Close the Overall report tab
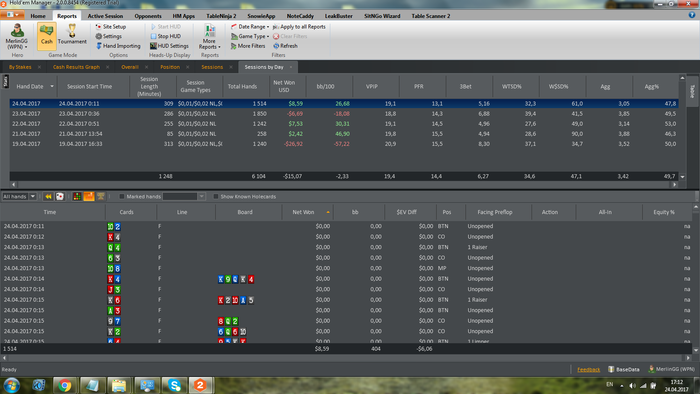The image size is (700, 394). [x=146, y=67]
